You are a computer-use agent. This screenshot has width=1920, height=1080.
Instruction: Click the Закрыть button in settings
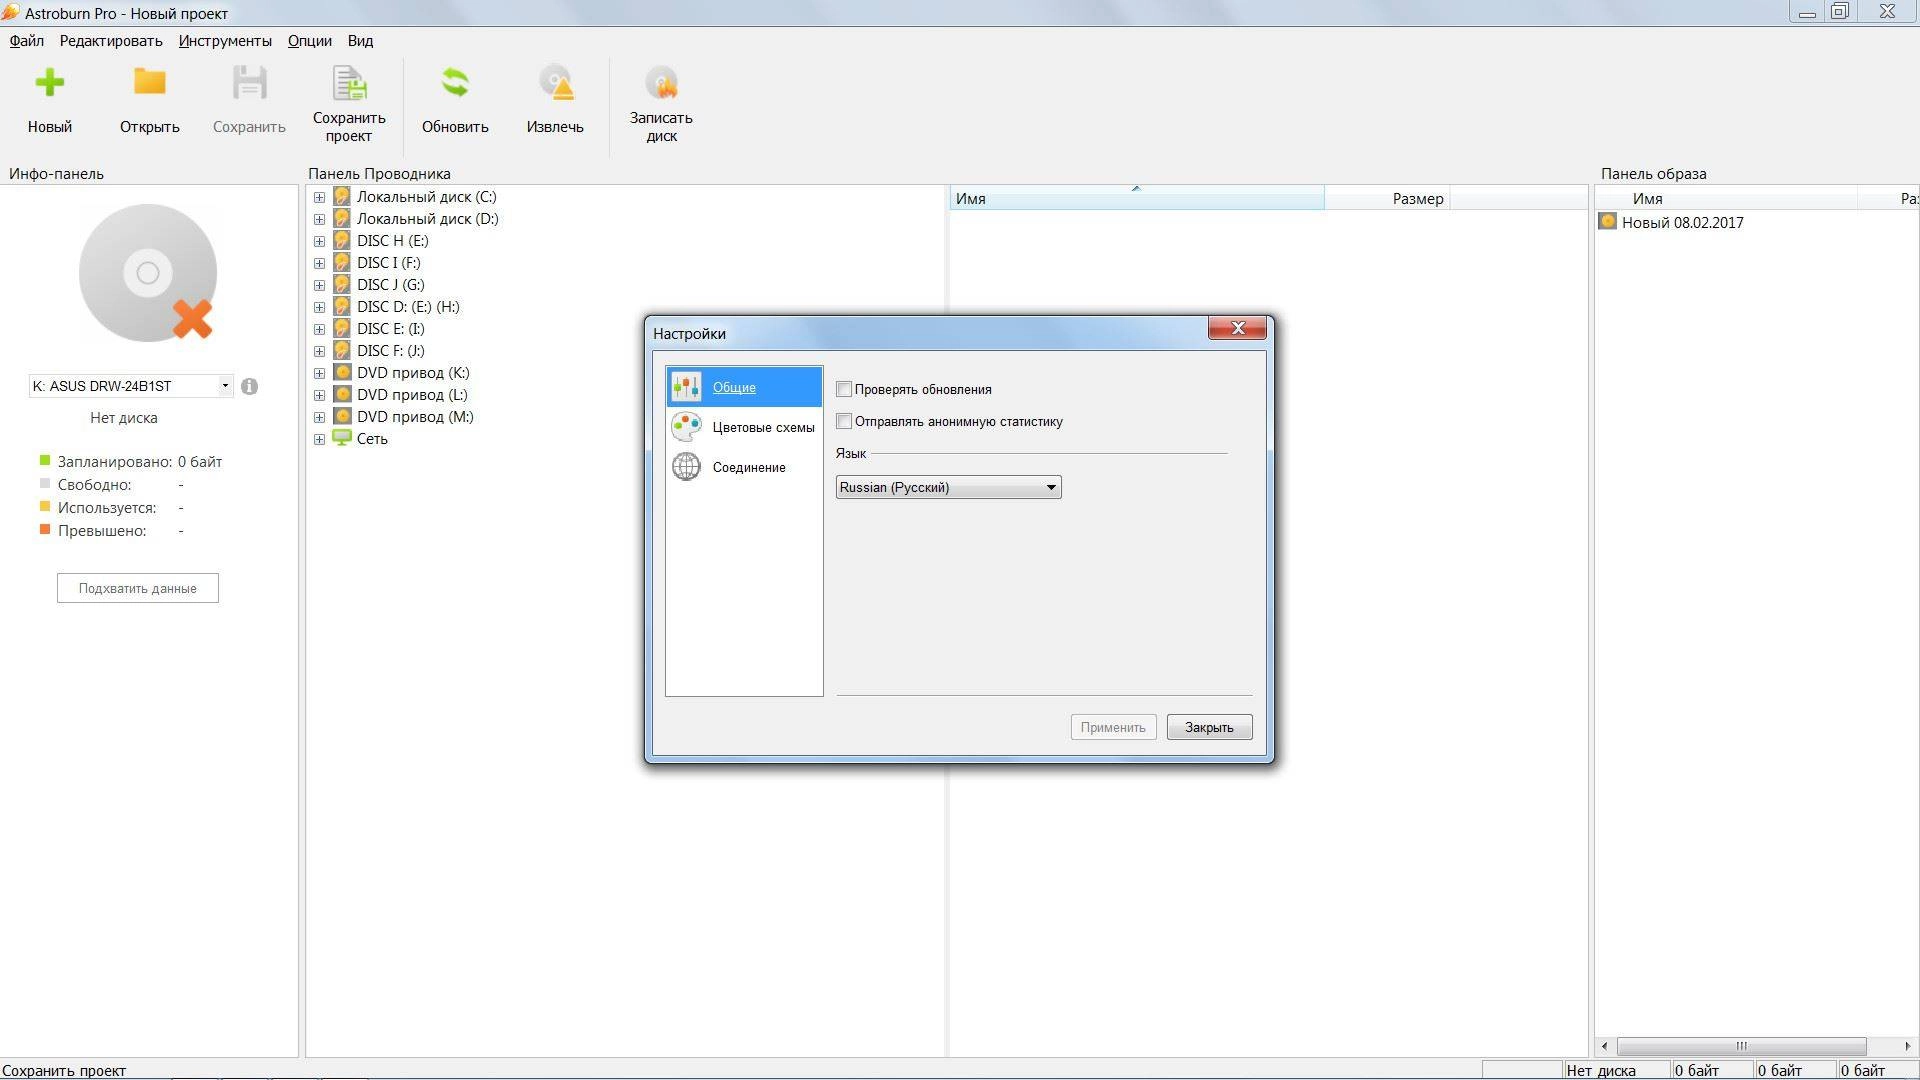click(x=1209, y=727)
